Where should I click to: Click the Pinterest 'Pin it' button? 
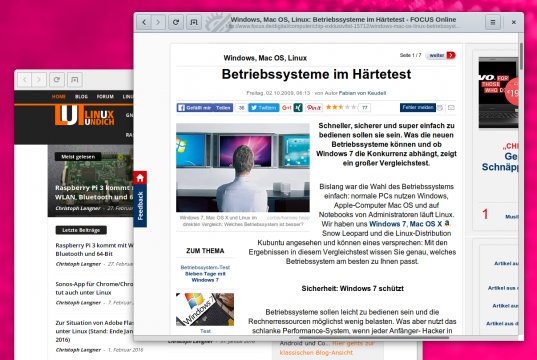tap(314, 108)
